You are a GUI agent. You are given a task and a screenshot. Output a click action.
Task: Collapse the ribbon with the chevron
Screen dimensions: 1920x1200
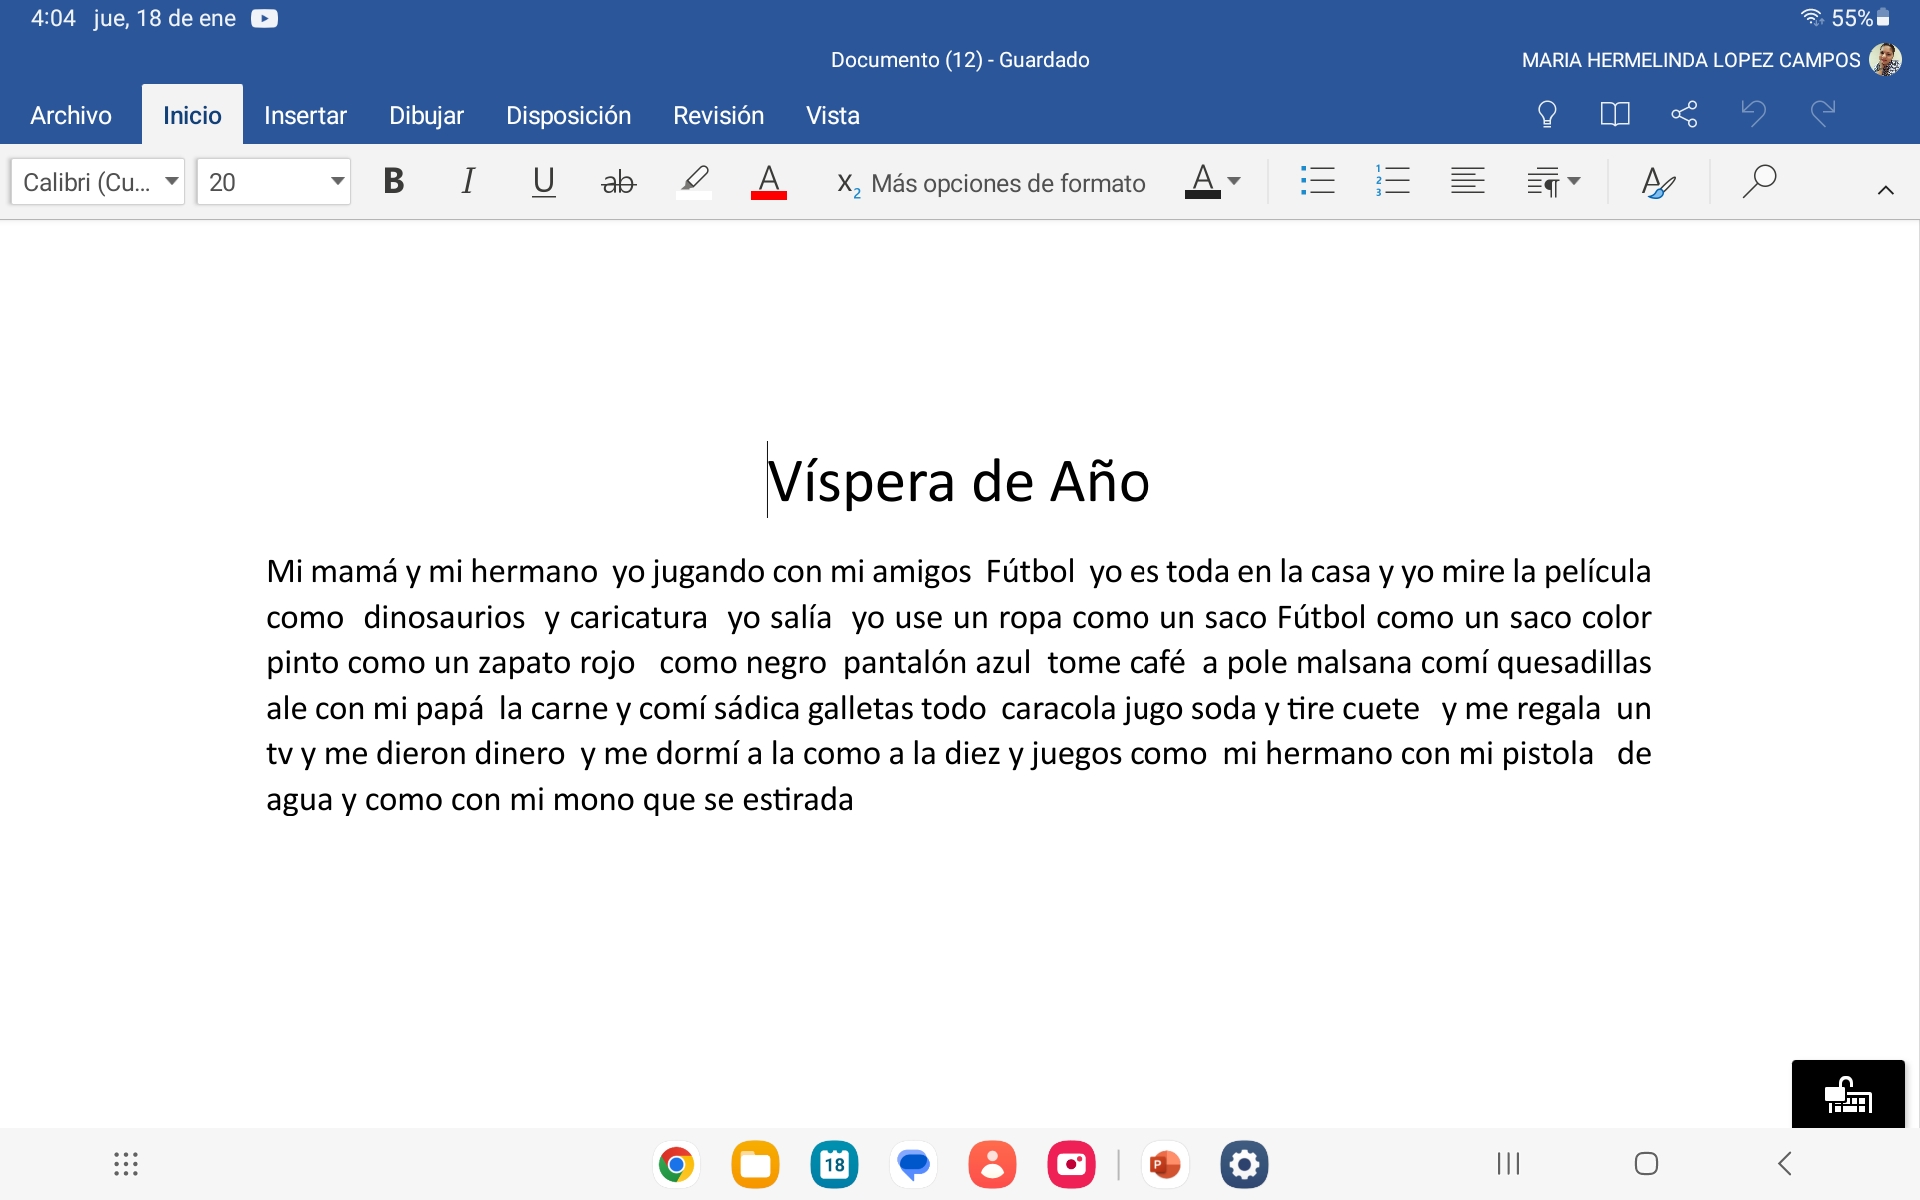pos(1885,190)
